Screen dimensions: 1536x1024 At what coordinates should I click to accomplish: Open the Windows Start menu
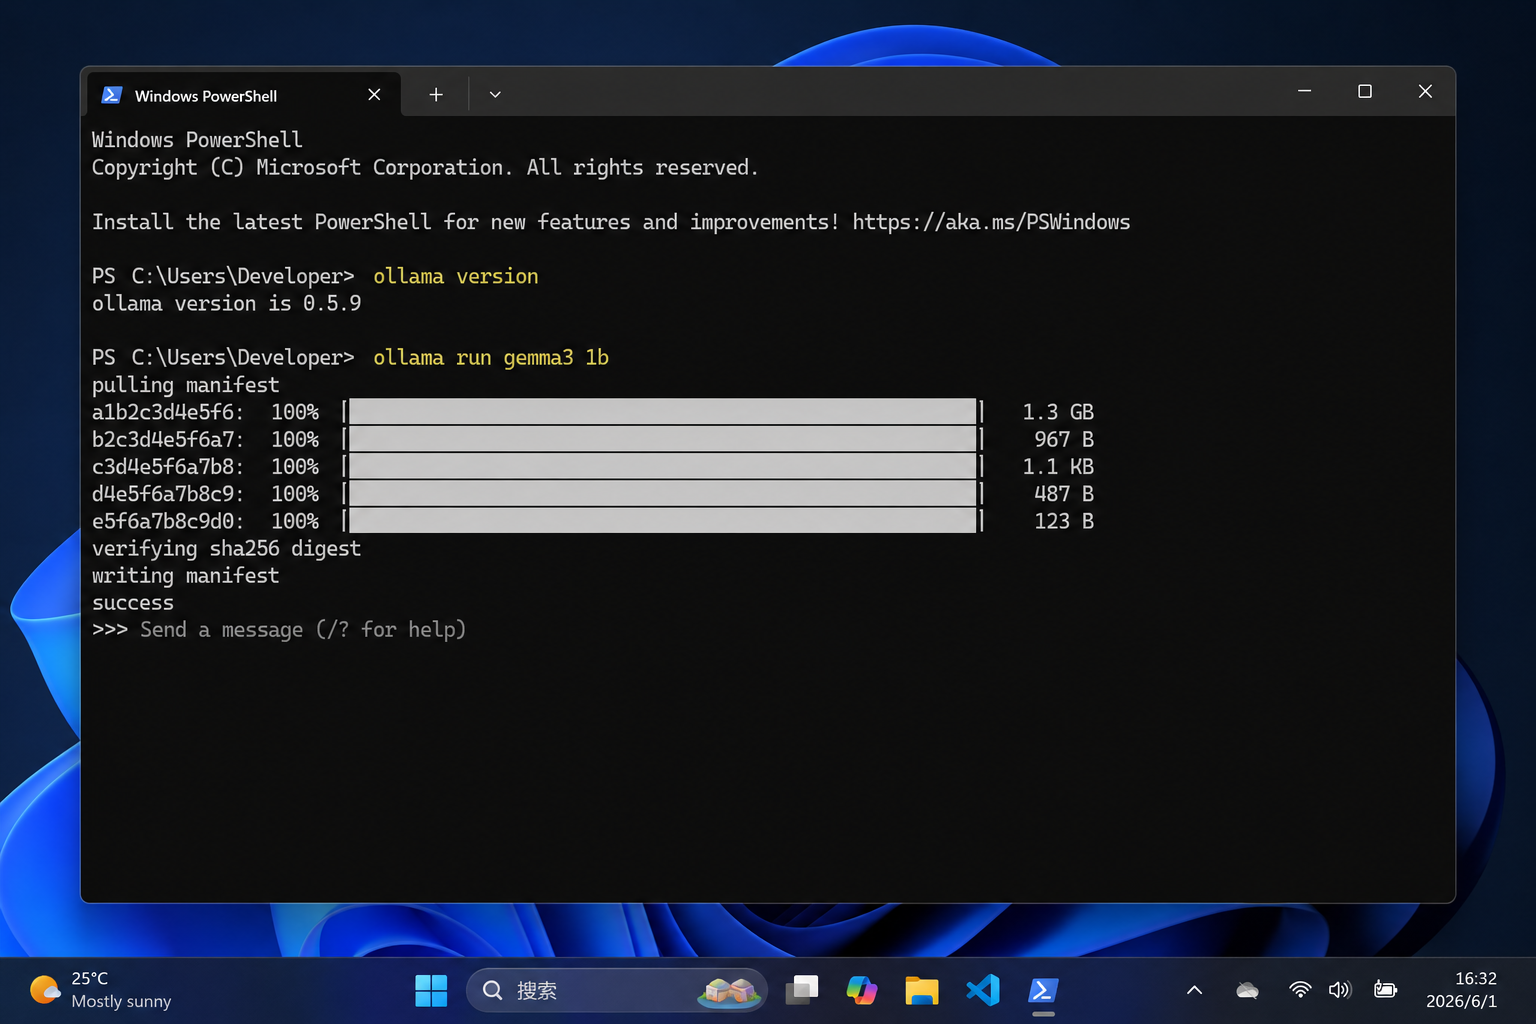coord(431,990)
